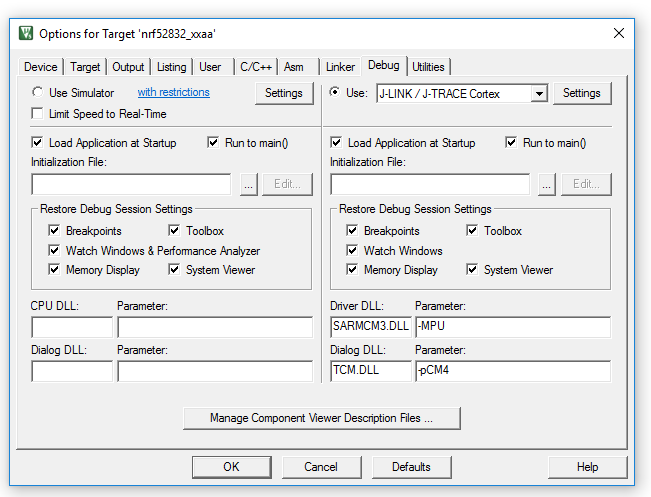651x497 pixels.
Task: Click the CPU DLL input field
Action: [72, 327]
